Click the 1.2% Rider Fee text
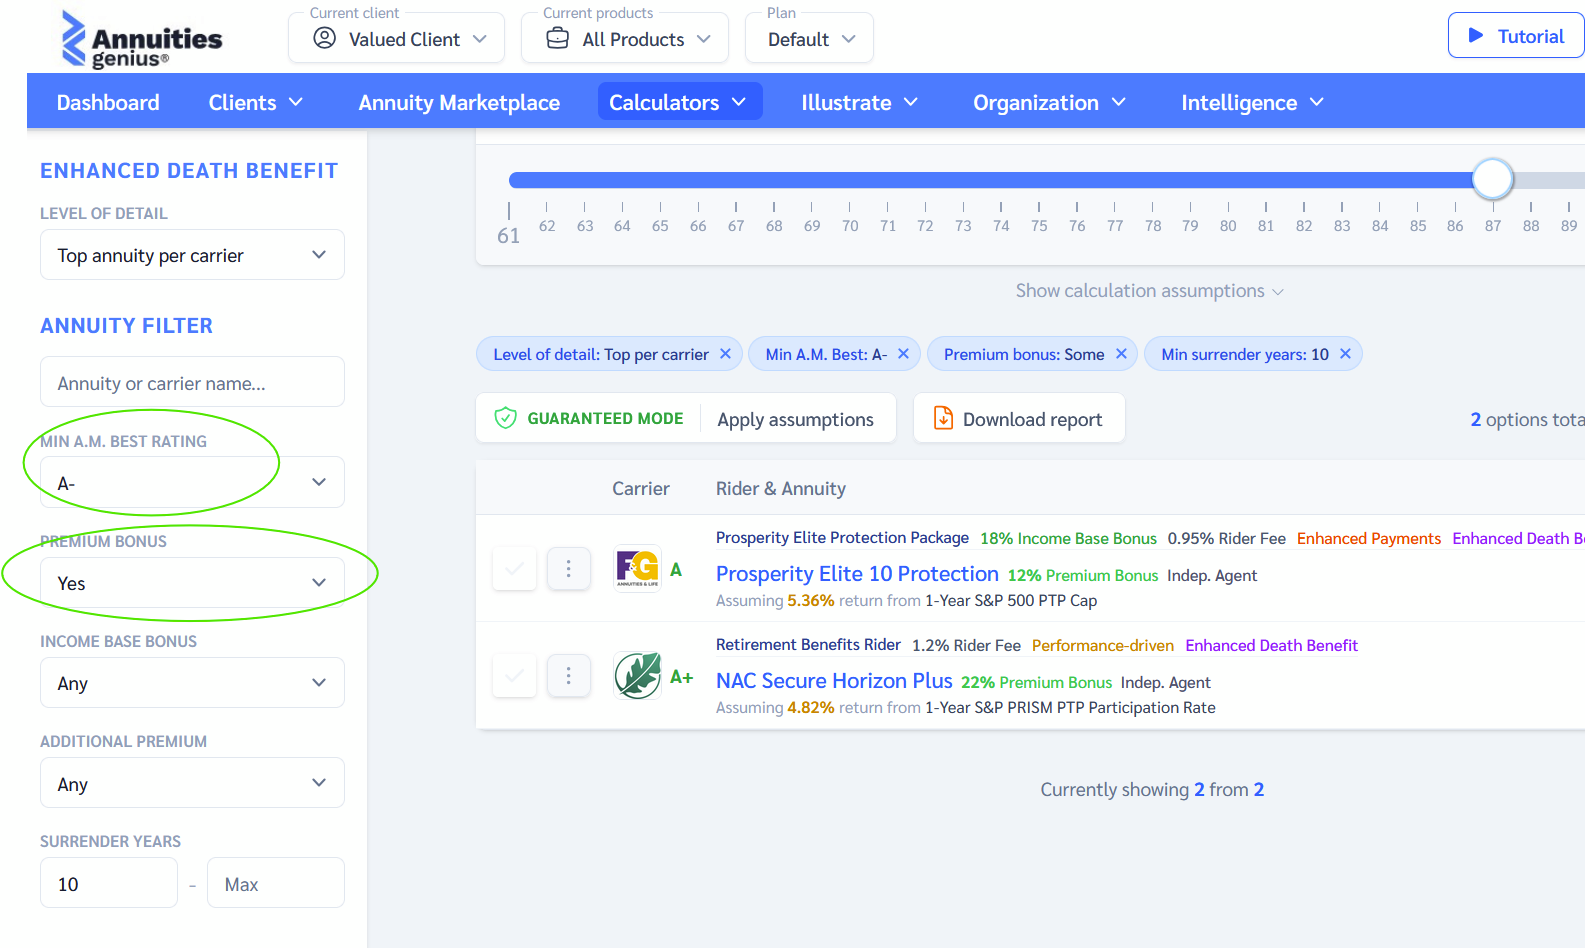1585x948 pixels. tap(966, 646)
